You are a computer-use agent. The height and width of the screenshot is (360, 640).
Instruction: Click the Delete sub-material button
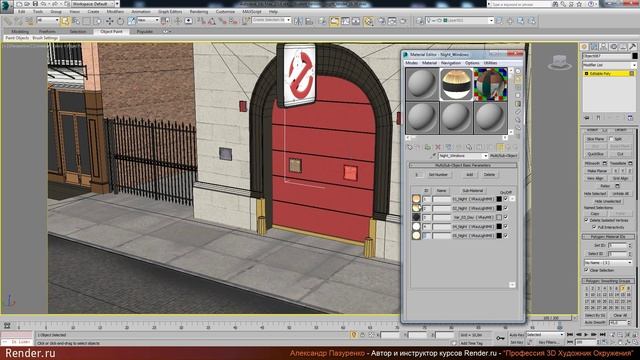(489, 175)
